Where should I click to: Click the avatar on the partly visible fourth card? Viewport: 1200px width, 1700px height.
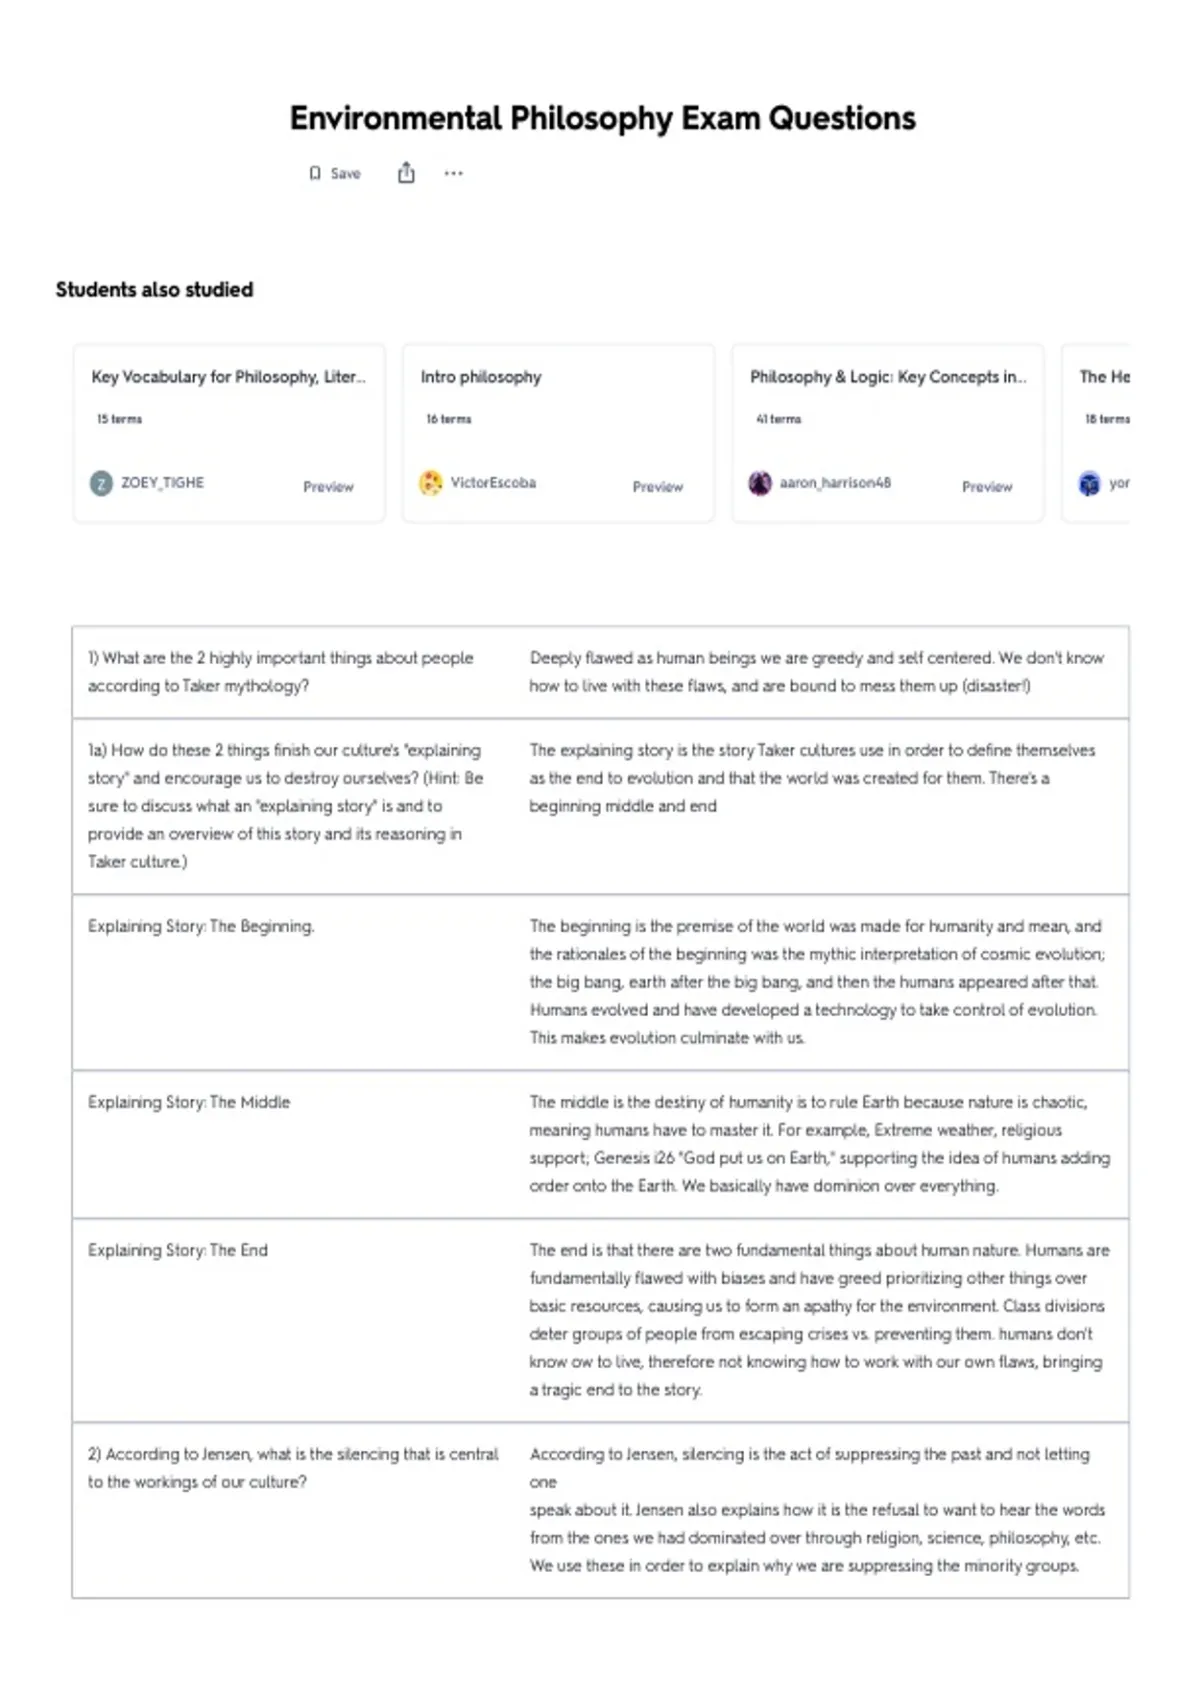[1089, 484]
